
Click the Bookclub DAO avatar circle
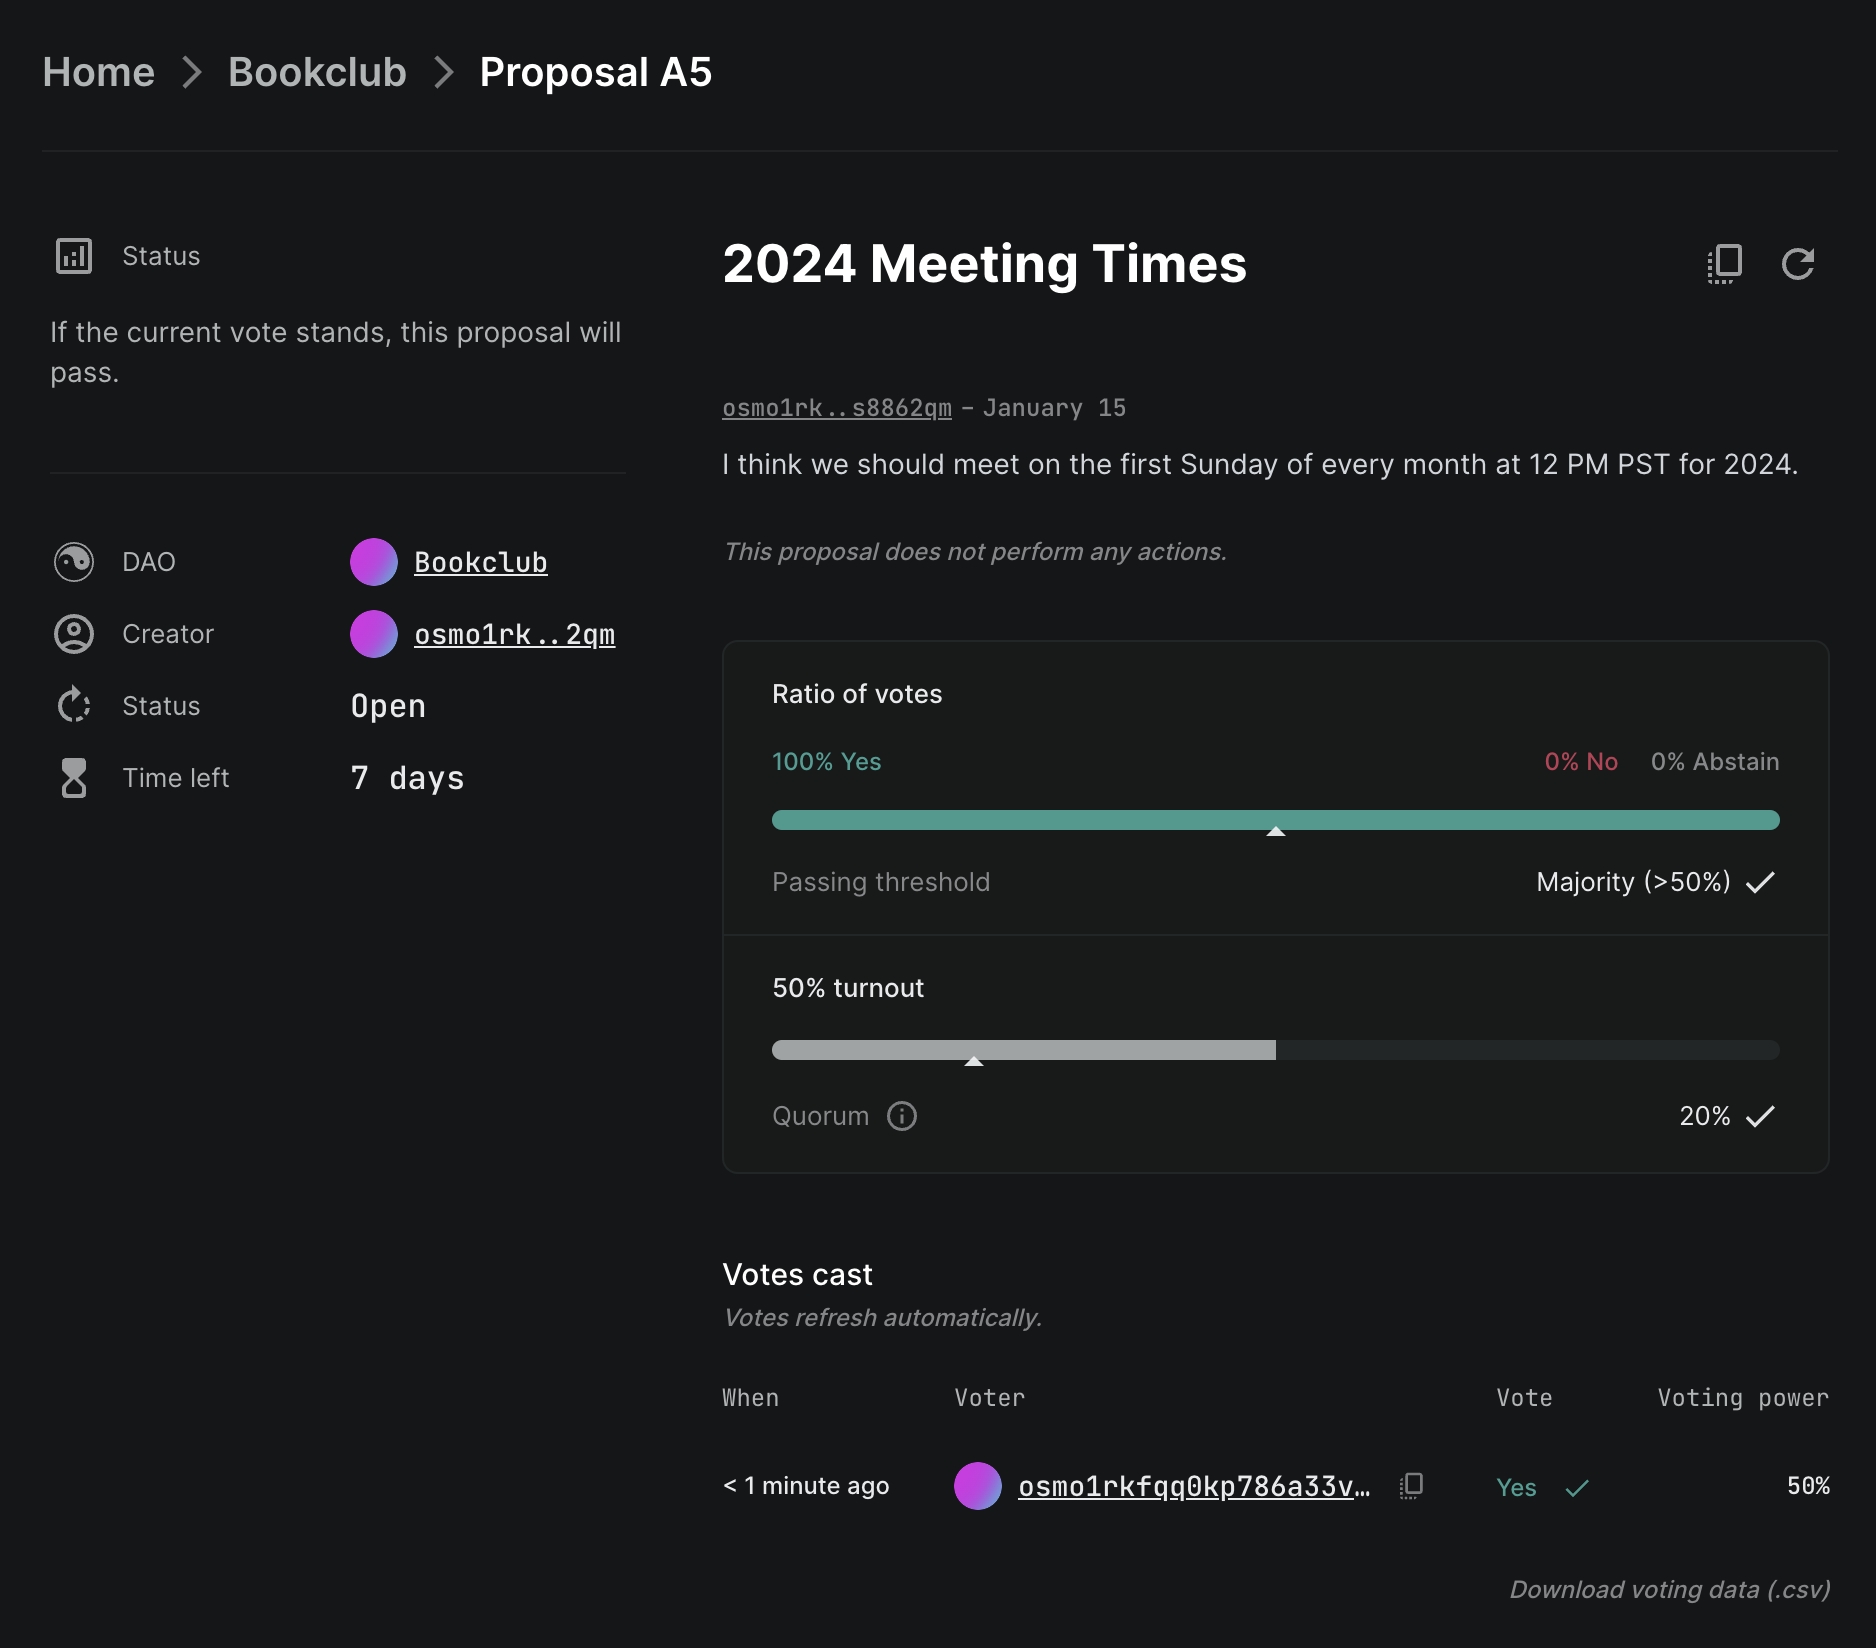374,562
